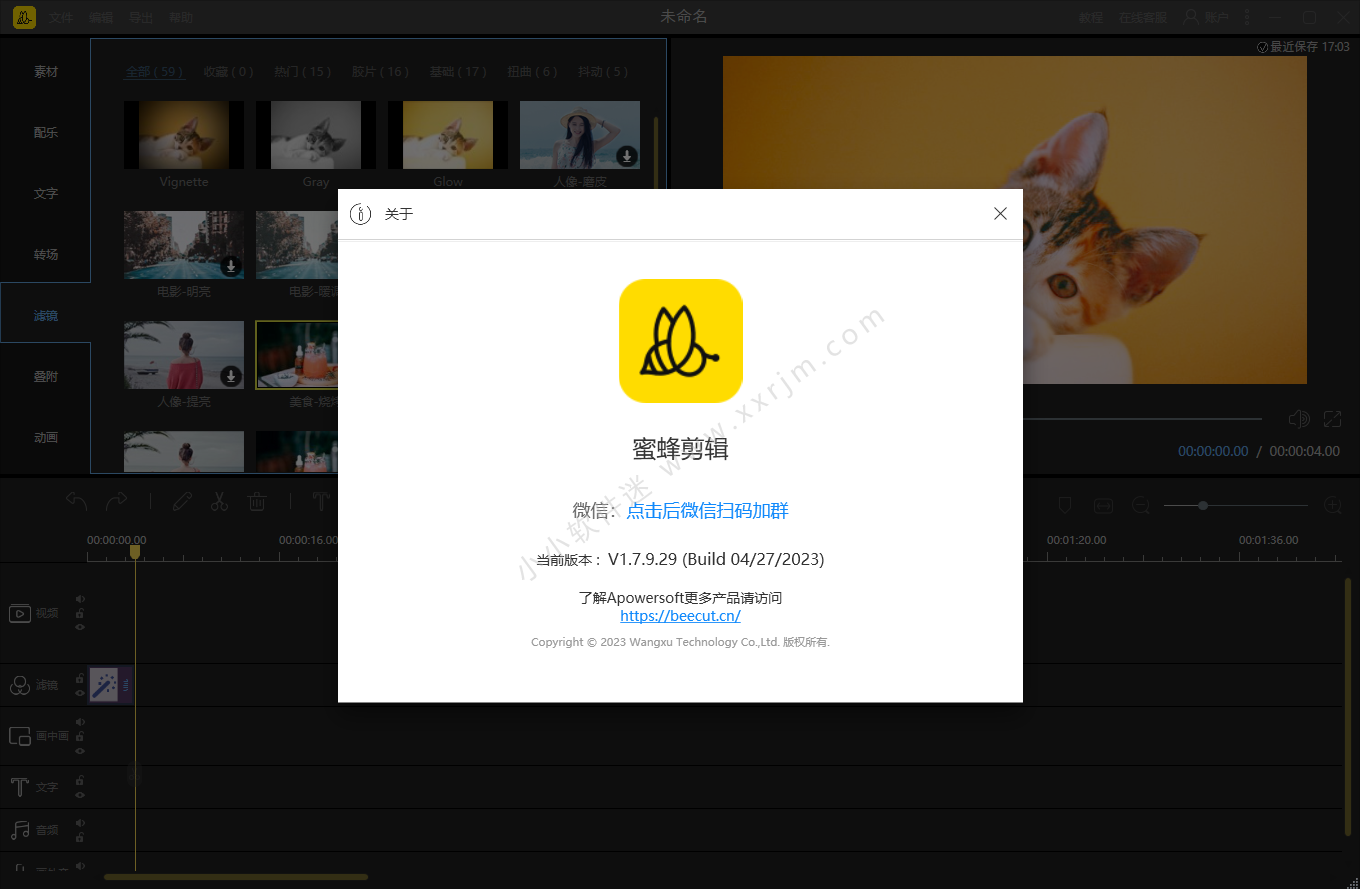Show the 胶片 (16) filter category
Viewport: 1360px width, 889px height.
tap(380, 72)
